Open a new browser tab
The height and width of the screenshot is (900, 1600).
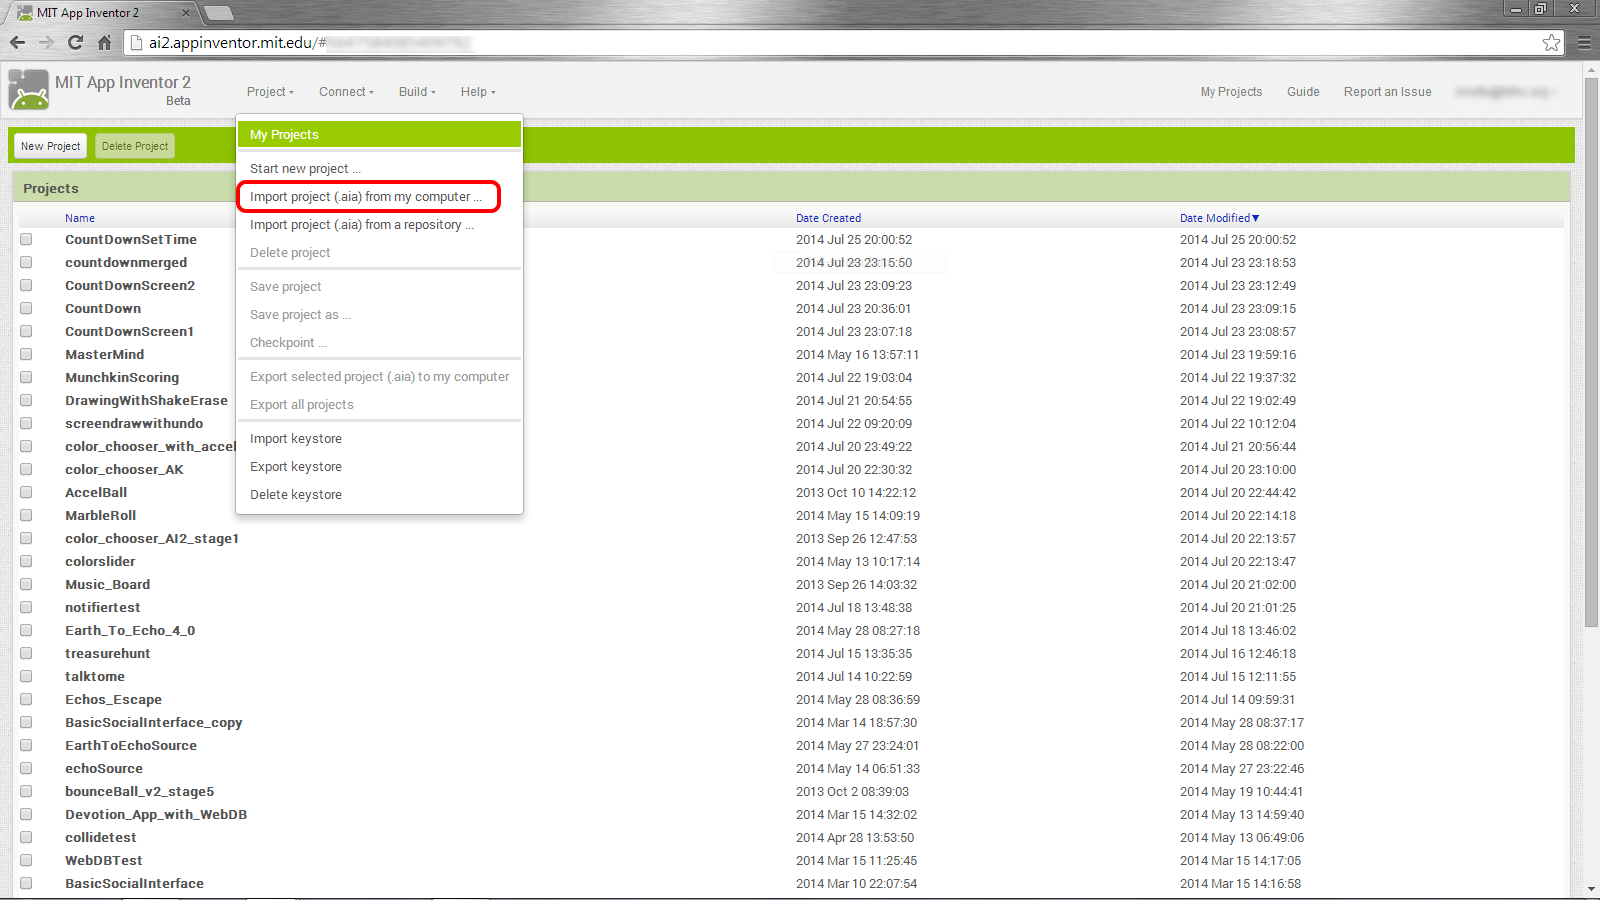pyautogui.click(x=218, y=13)
